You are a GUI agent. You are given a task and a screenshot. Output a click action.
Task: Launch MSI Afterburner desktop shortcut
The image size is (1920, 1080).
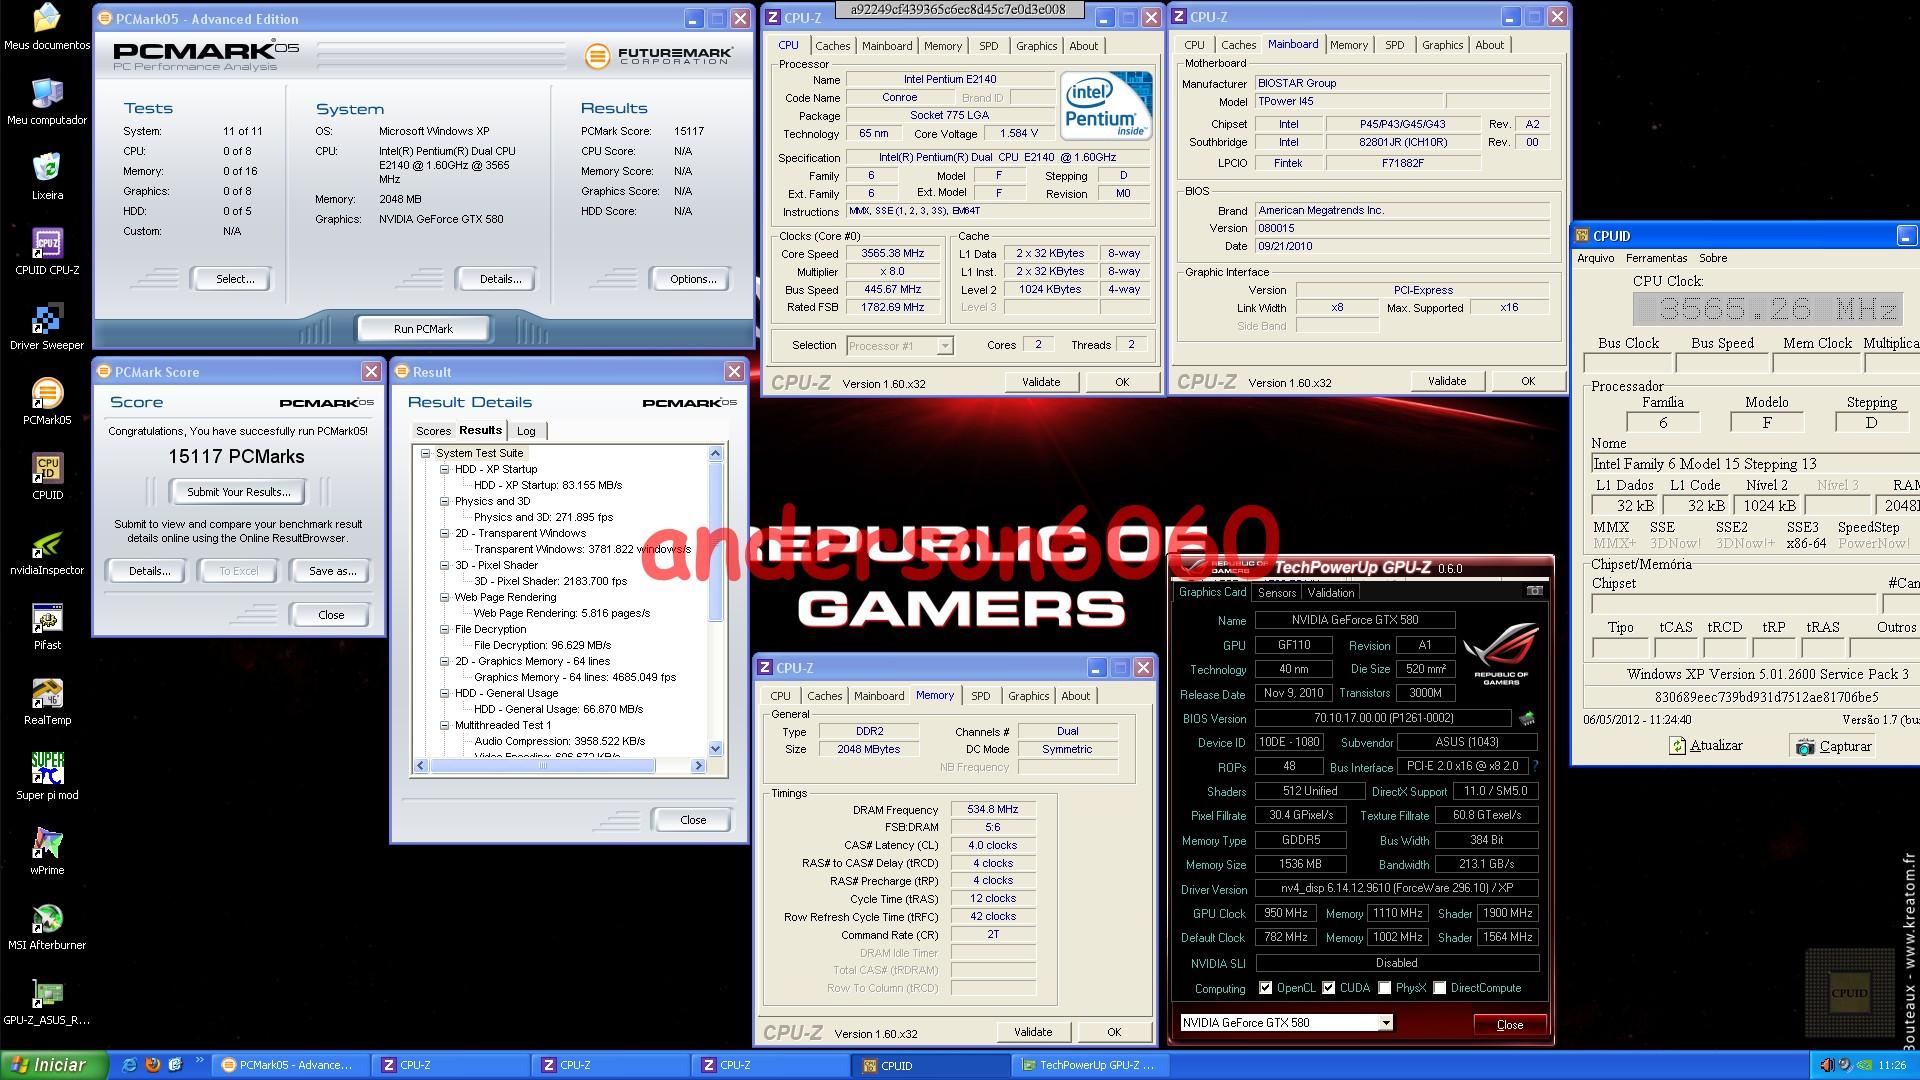tap(47, 927)
